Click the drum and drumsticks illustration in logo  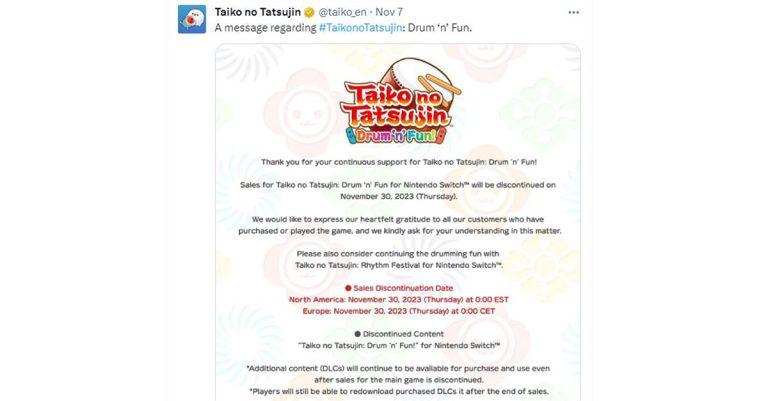pos(423,81)
